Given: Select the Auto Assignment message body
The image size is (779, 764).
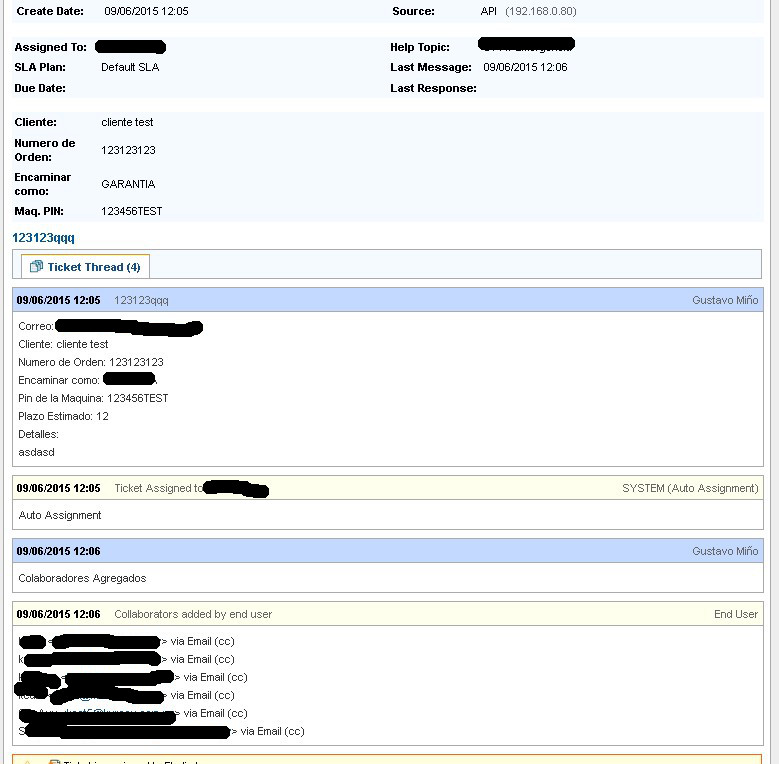Looking at the screenshot, I should click(x=60, y=515).
